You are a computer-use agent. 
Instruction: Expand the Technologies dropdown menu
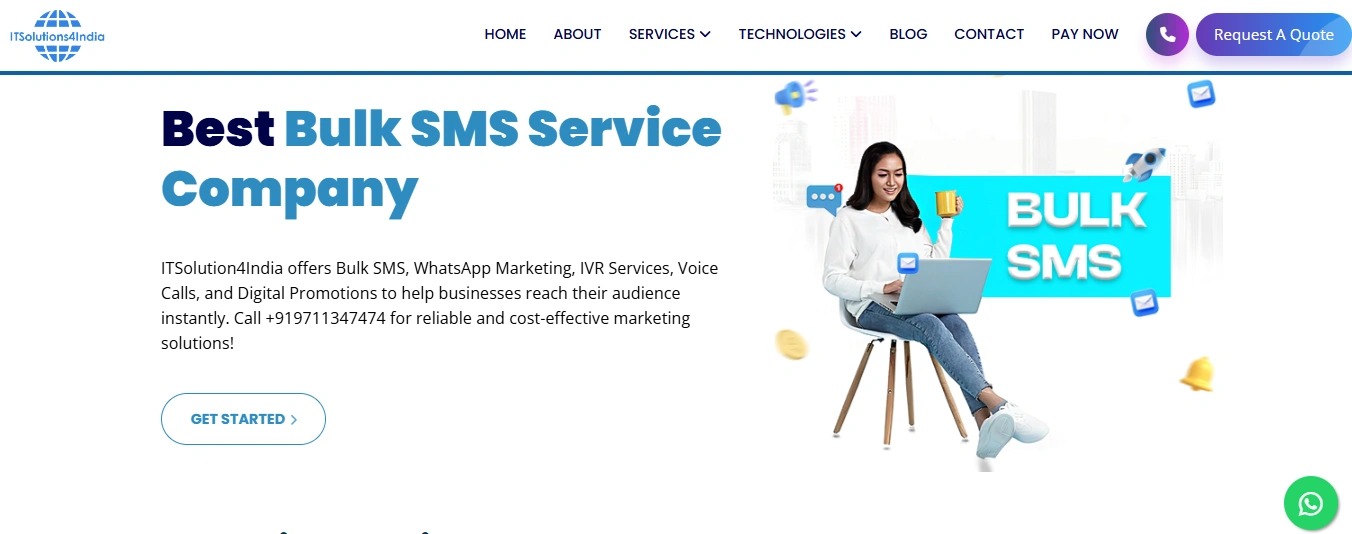coord(800,34)
